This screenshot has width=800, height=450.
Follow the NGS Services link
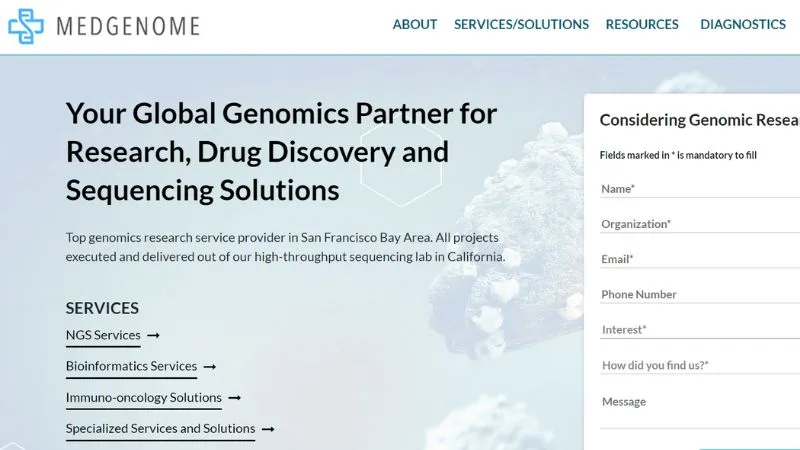[103, 335]
